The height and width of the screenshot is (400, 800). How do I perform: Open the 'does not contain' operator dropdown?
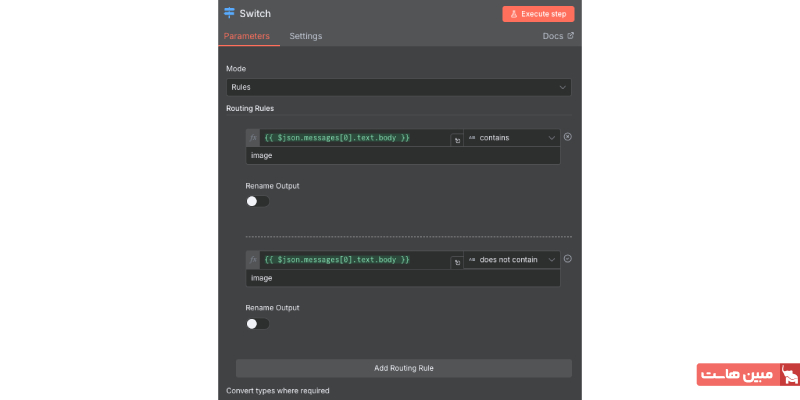click(511, 259)
